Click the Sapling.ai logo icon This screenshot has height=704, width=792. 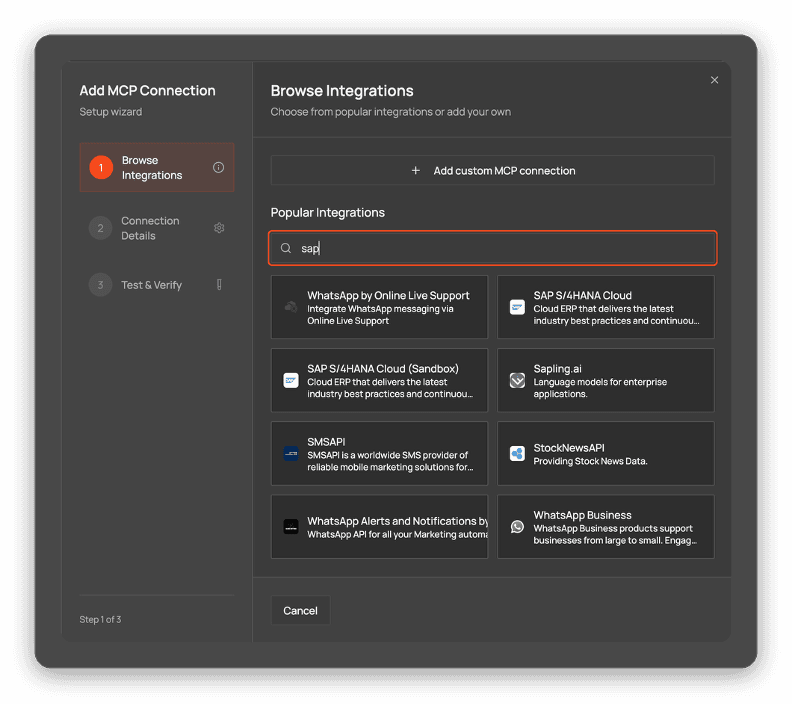(x=517, y=380)
